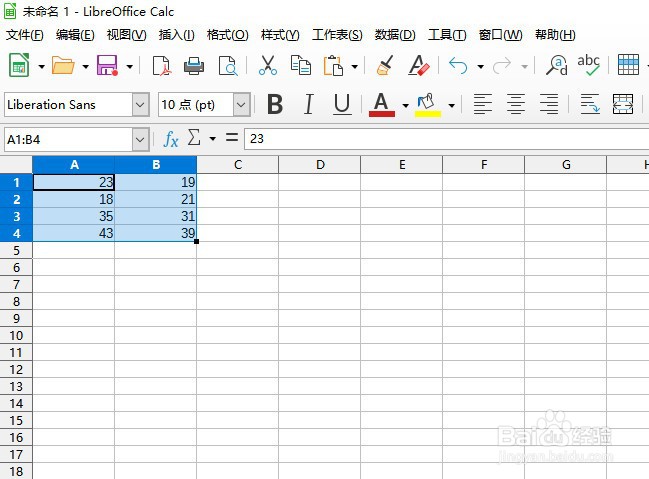Screen dimensions: 649x479
Task: Toggle Underline formatting
Action: 342,104
